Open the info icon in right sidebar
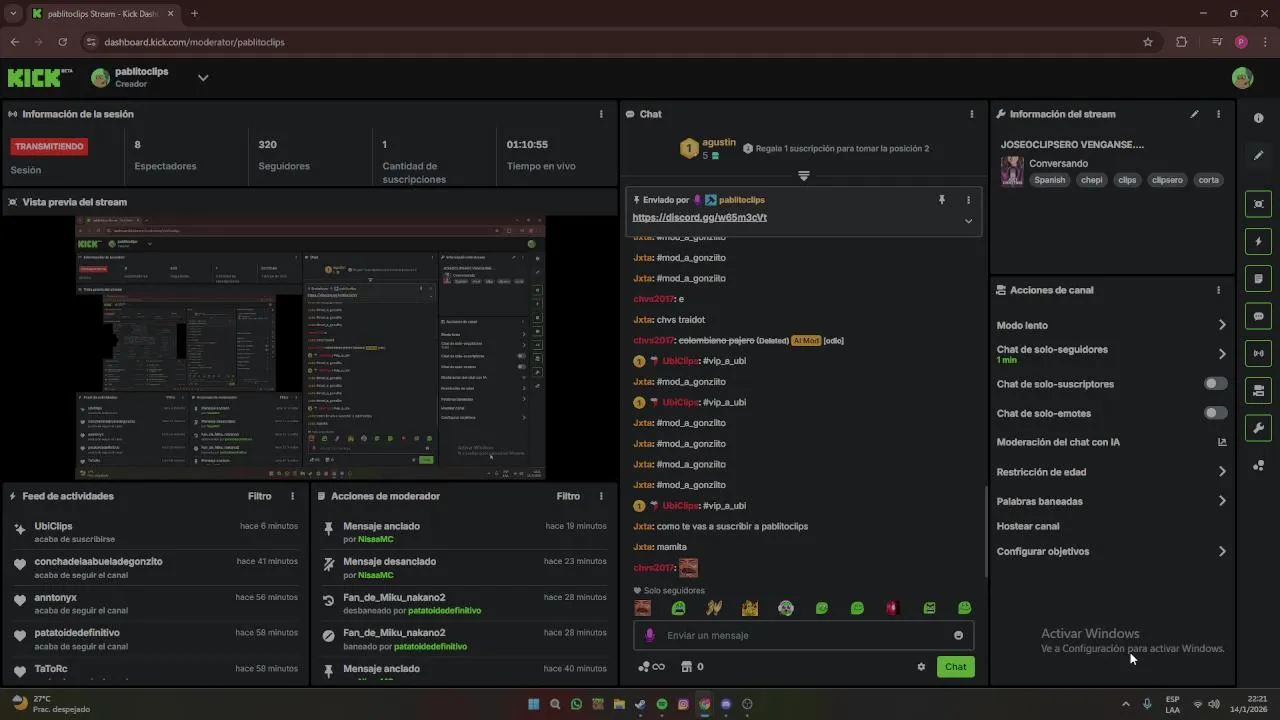This screenshot has width=1280, height=720. tap(1258, 118)
